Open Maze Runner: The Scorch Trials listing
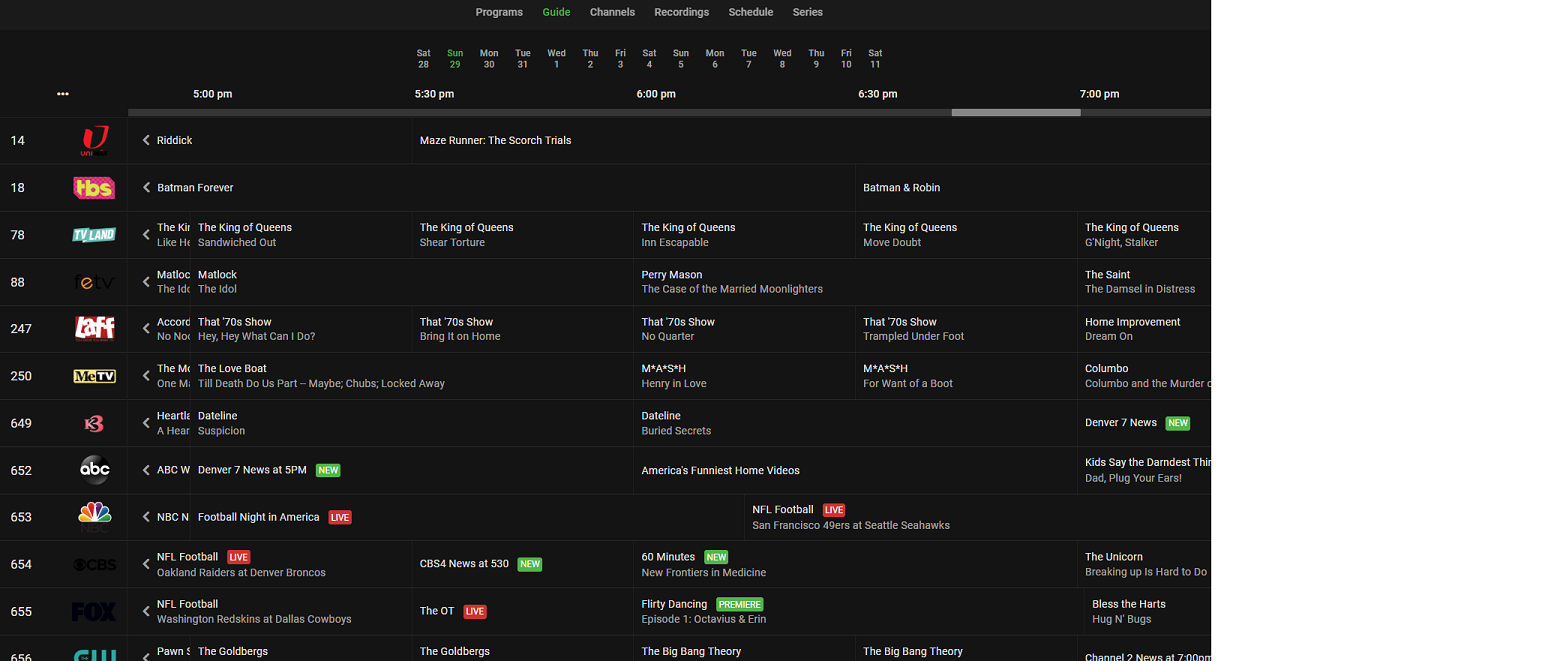 pyautogui.click(x=495, y=141)
